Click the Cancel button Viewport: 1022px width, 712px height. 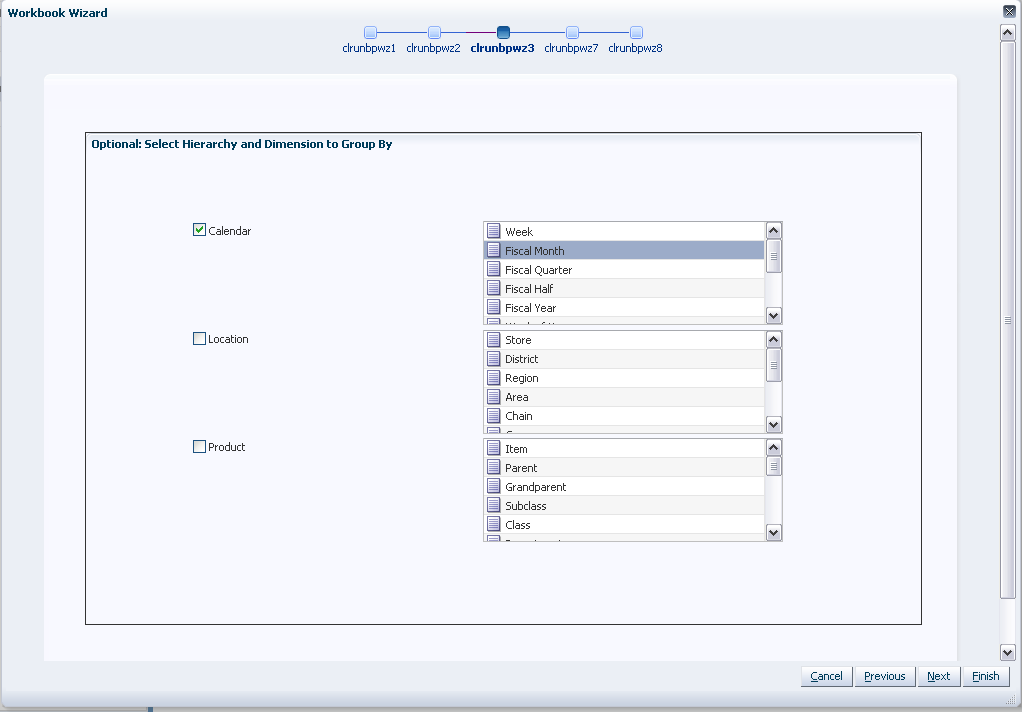[x=826, y=676]
